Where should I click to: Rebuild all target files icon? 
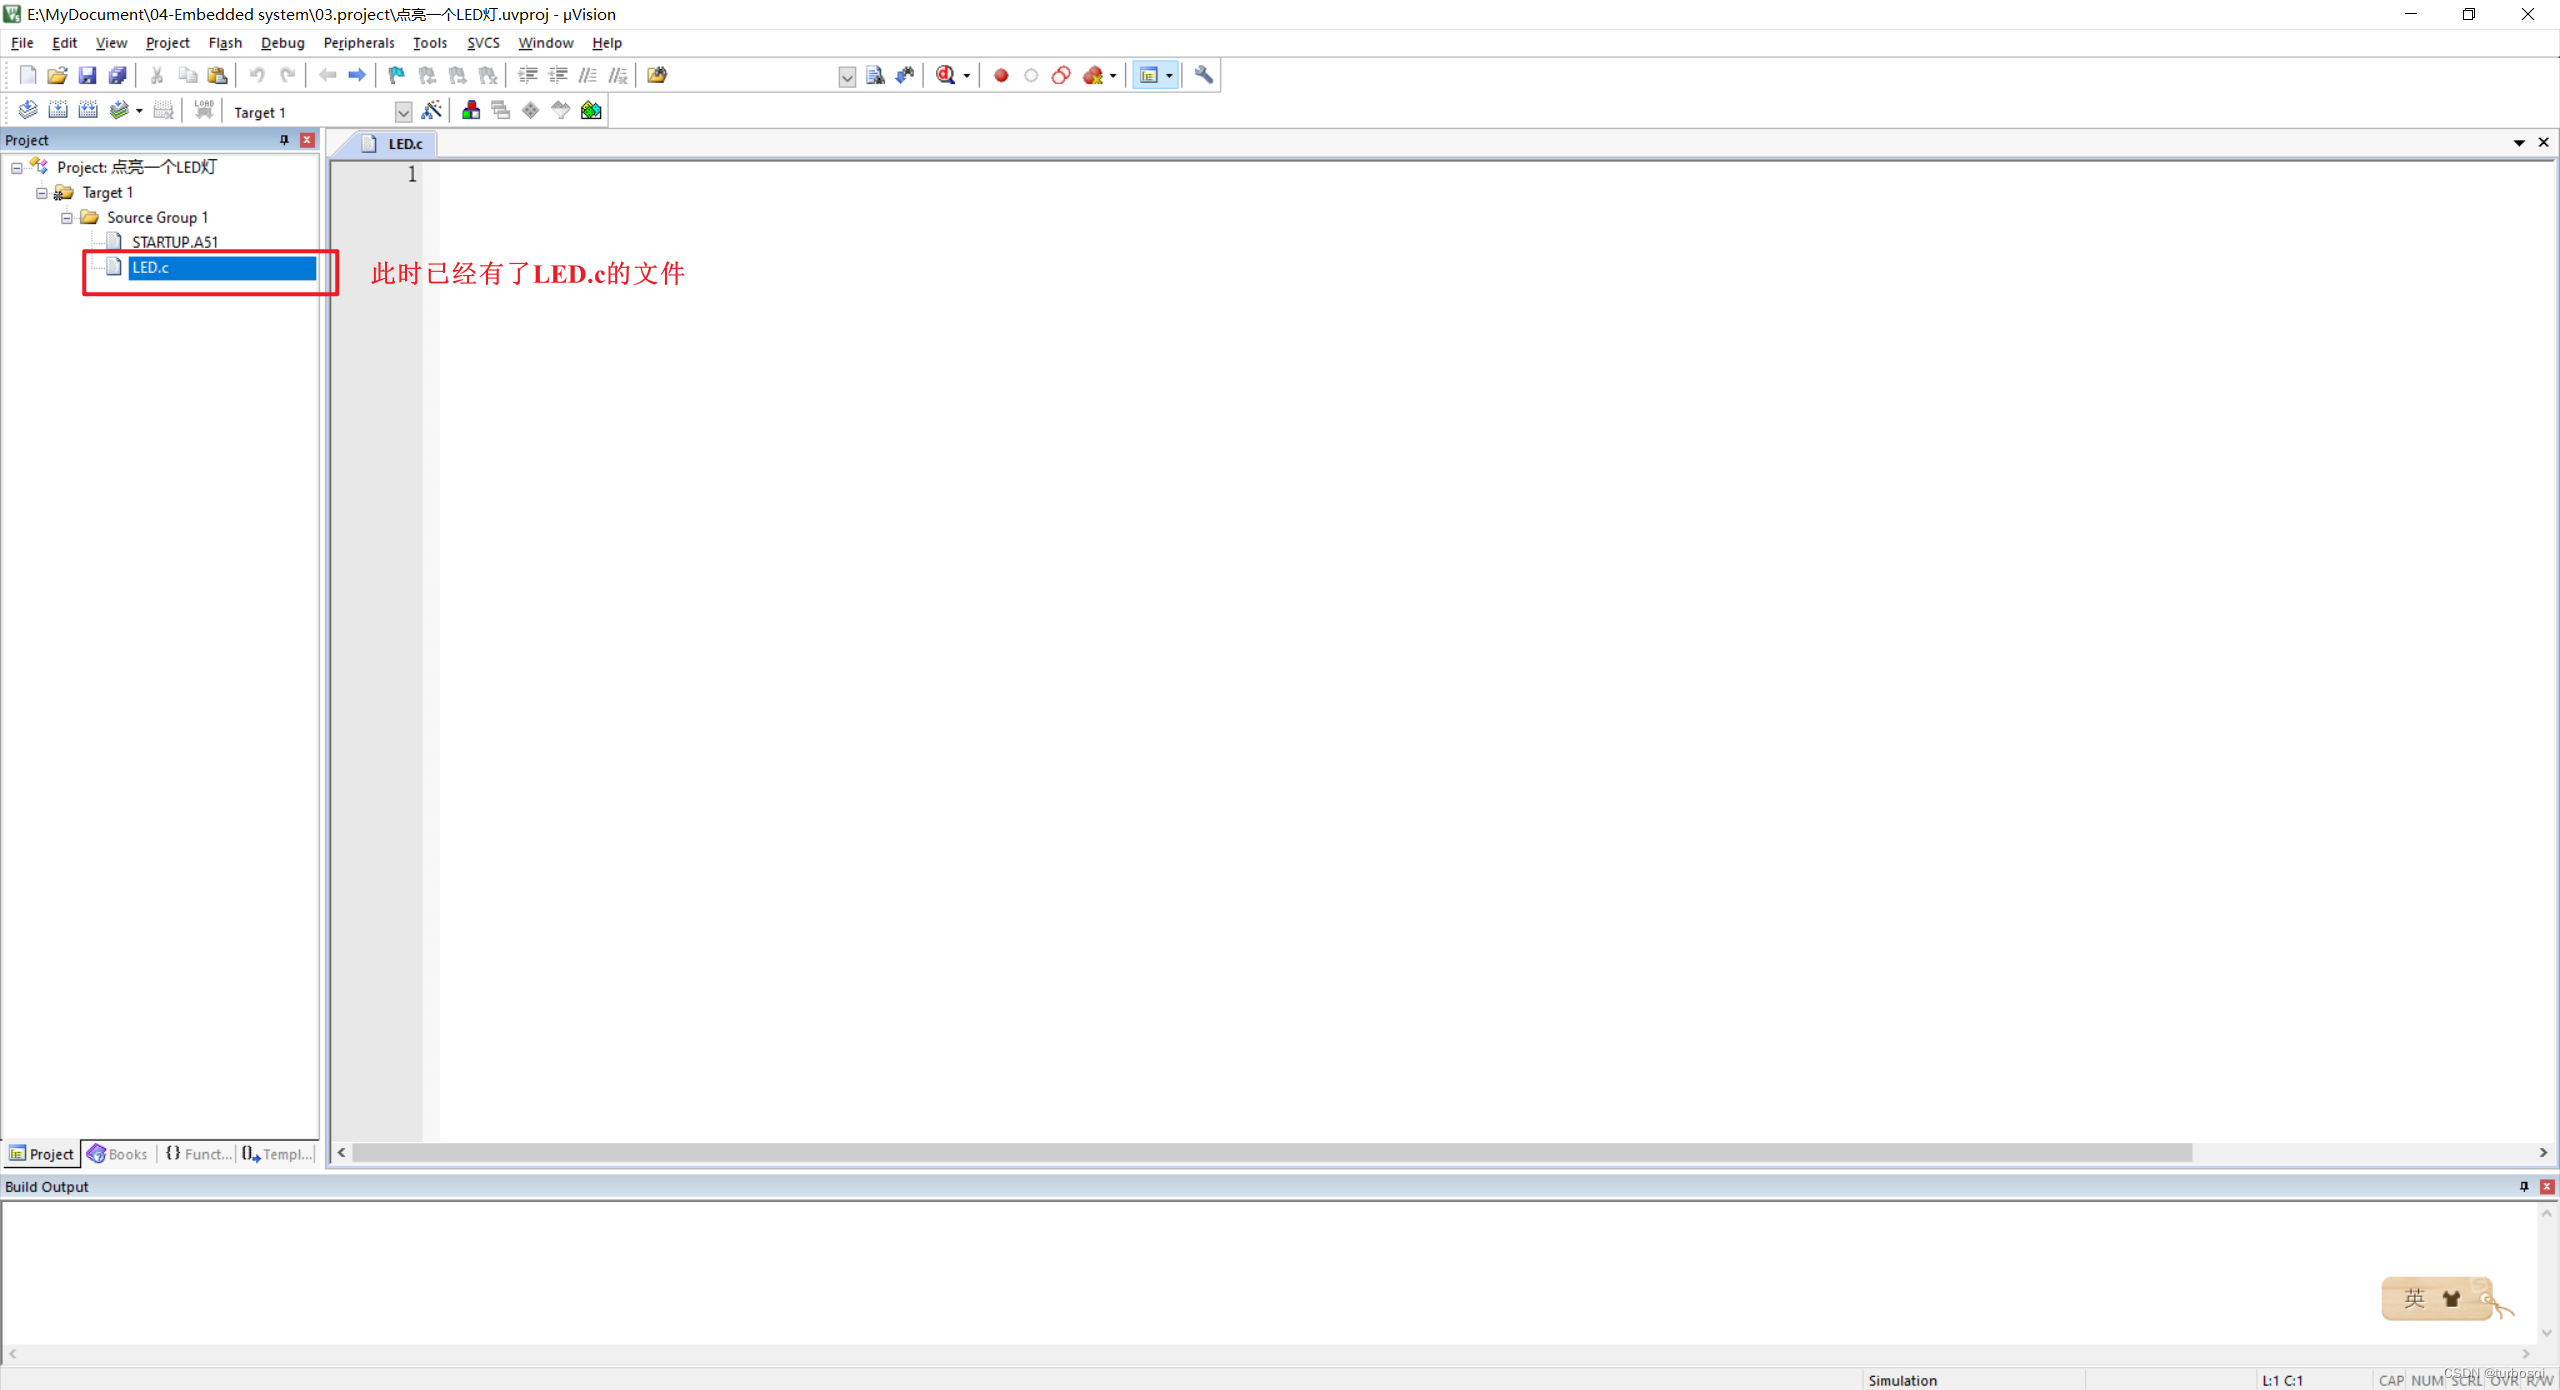click(88, 110)
